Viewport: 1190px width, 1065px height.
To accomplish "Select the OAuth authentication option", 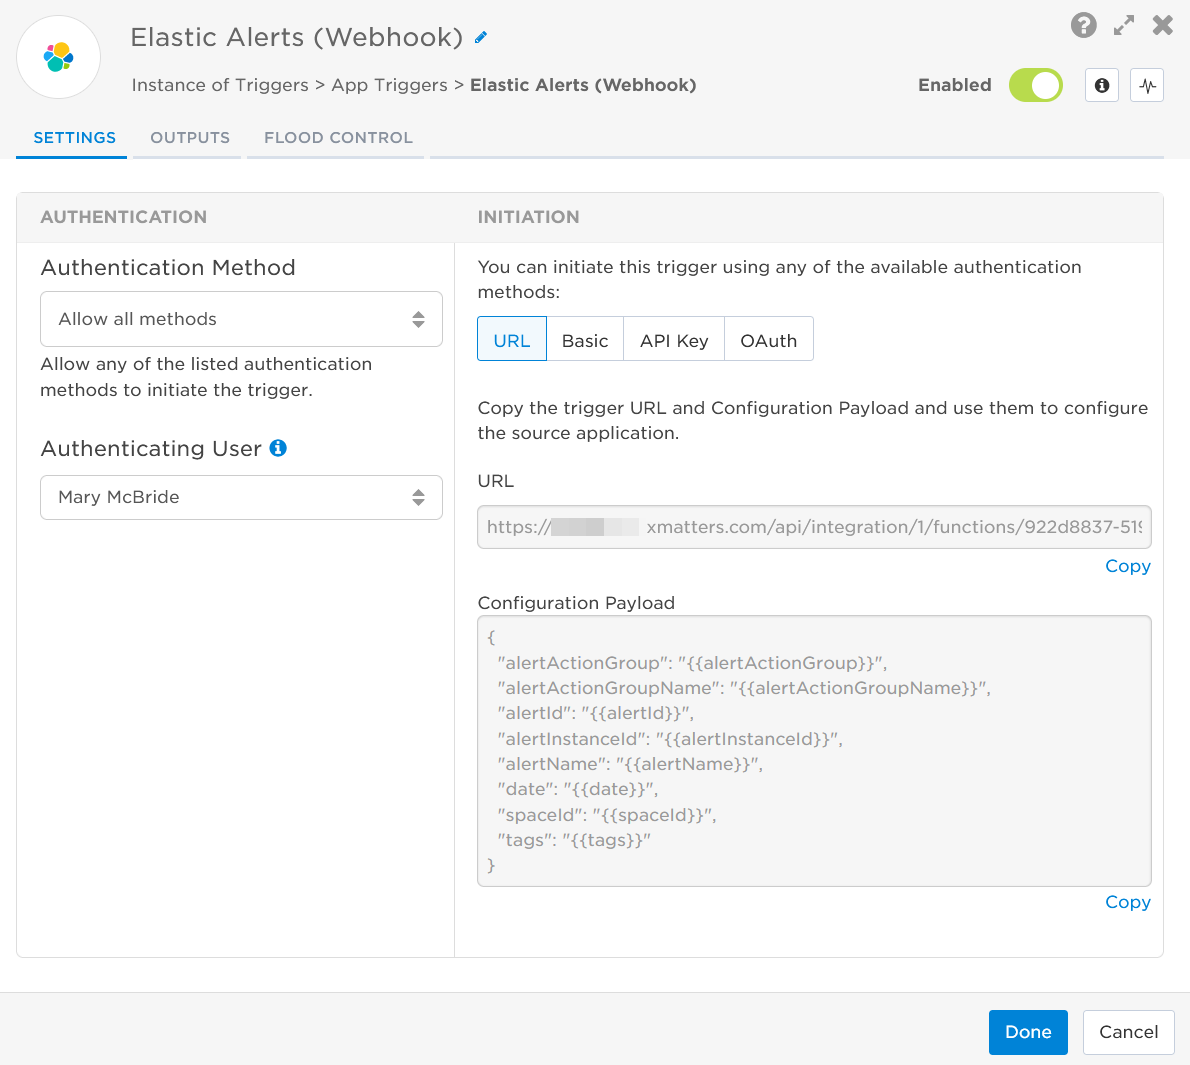I will coord(769,341).
